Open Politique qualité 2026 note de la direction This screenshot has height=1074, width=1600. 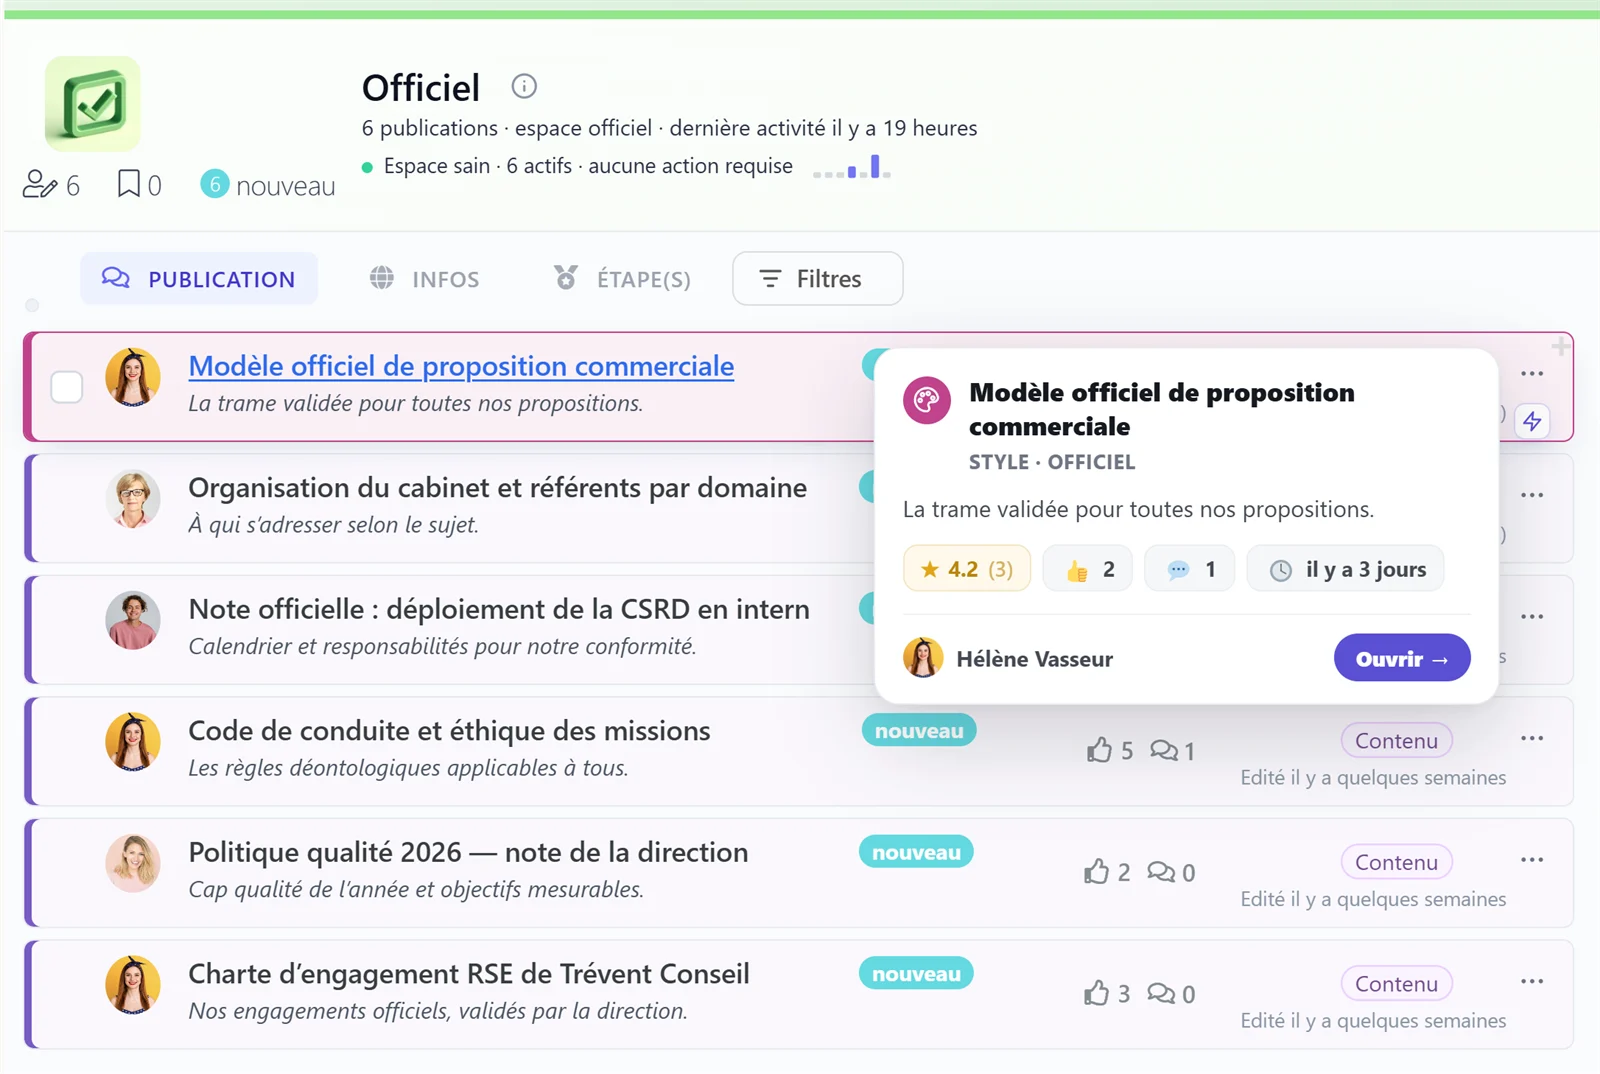[x=468, y=852]
